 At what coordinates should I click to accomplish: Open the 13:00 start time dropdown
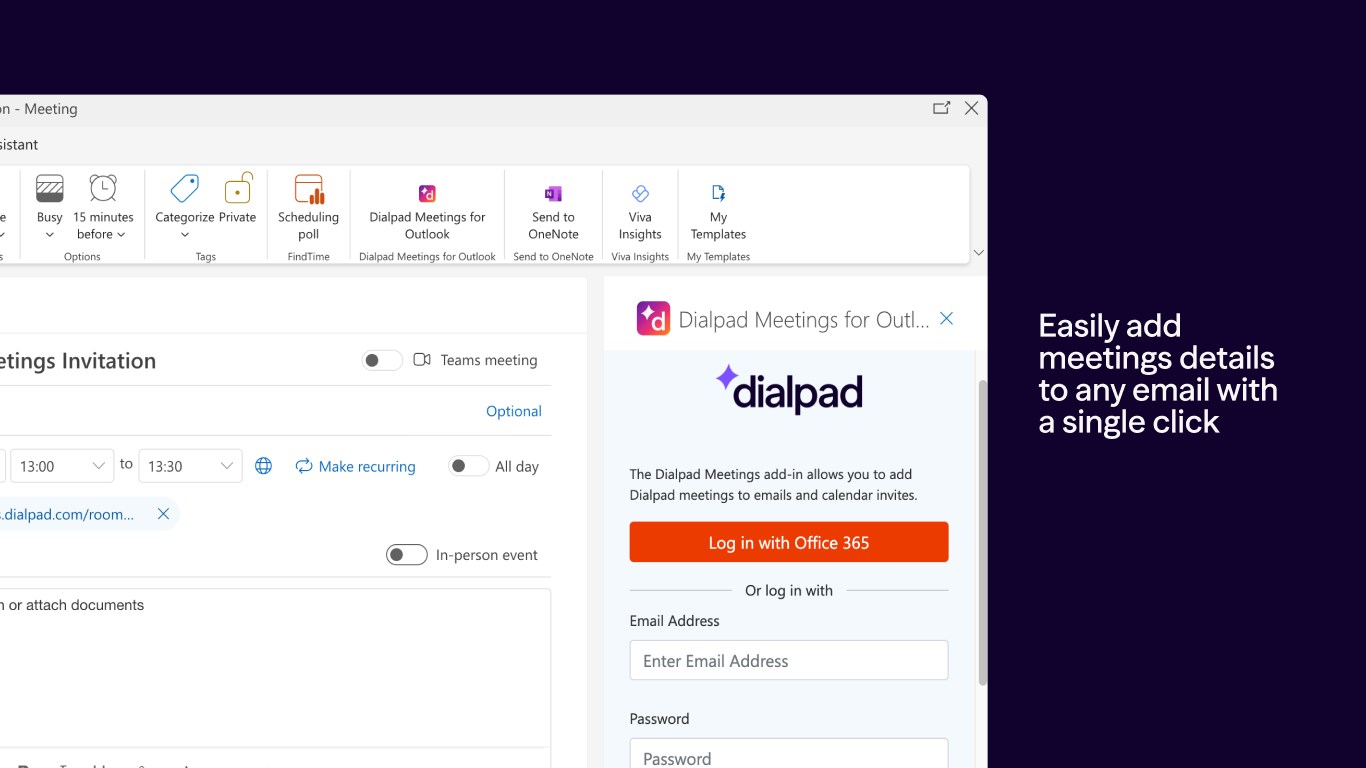62,466
